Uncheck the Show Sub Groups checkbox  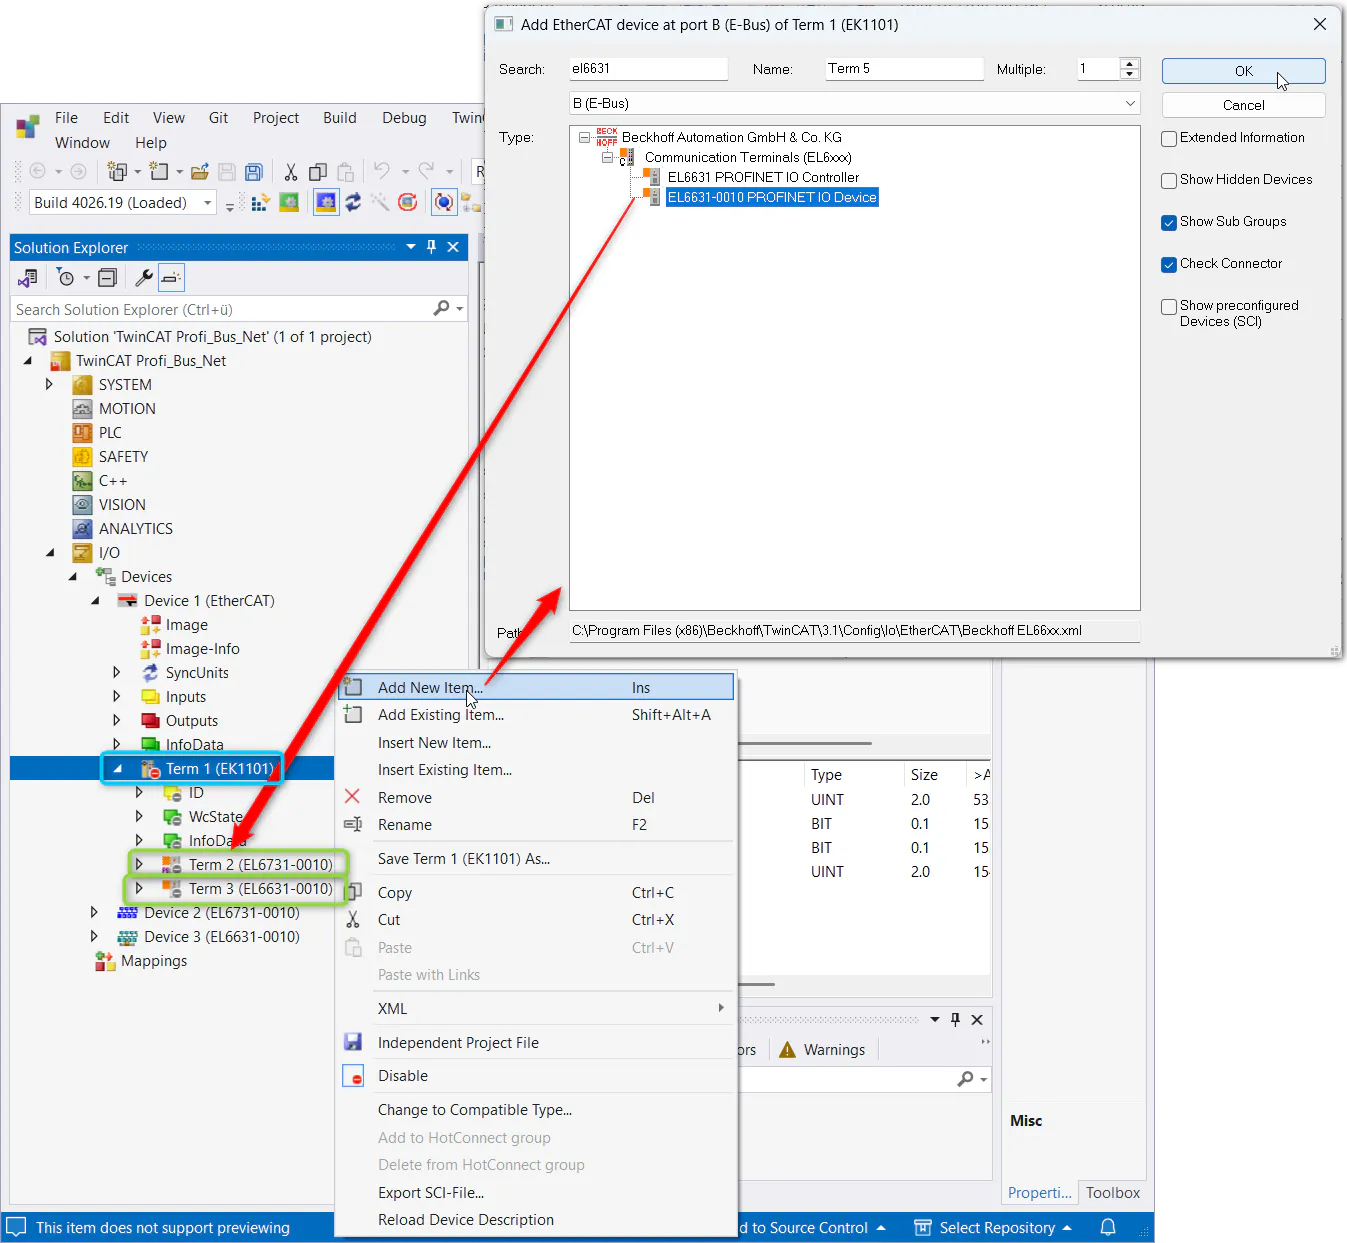click(x=1169, y=223)
